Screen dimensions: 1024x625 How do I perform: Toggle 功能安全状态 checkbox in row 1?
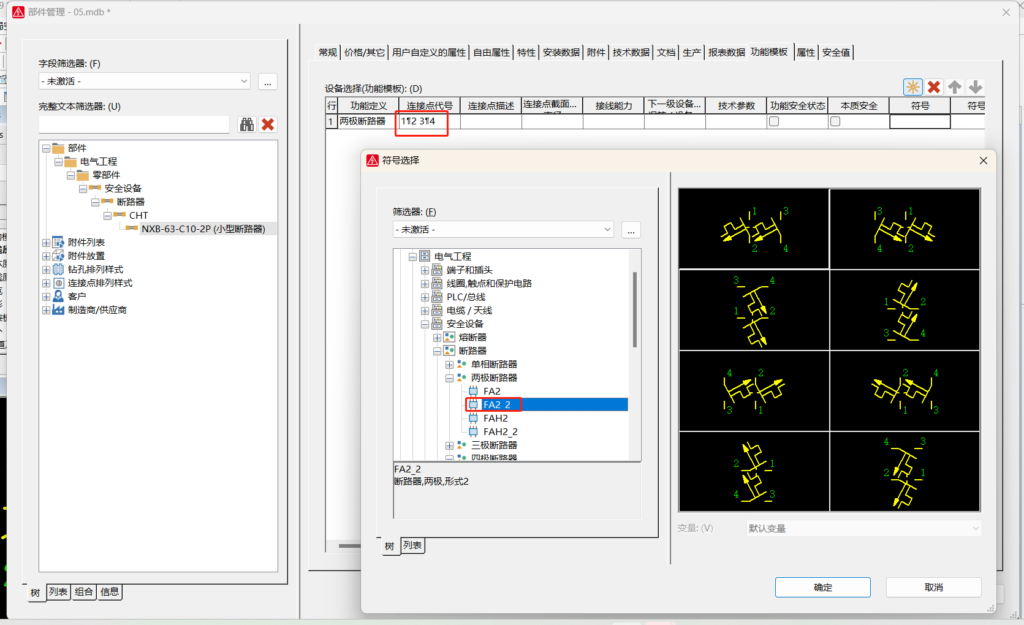773,121
